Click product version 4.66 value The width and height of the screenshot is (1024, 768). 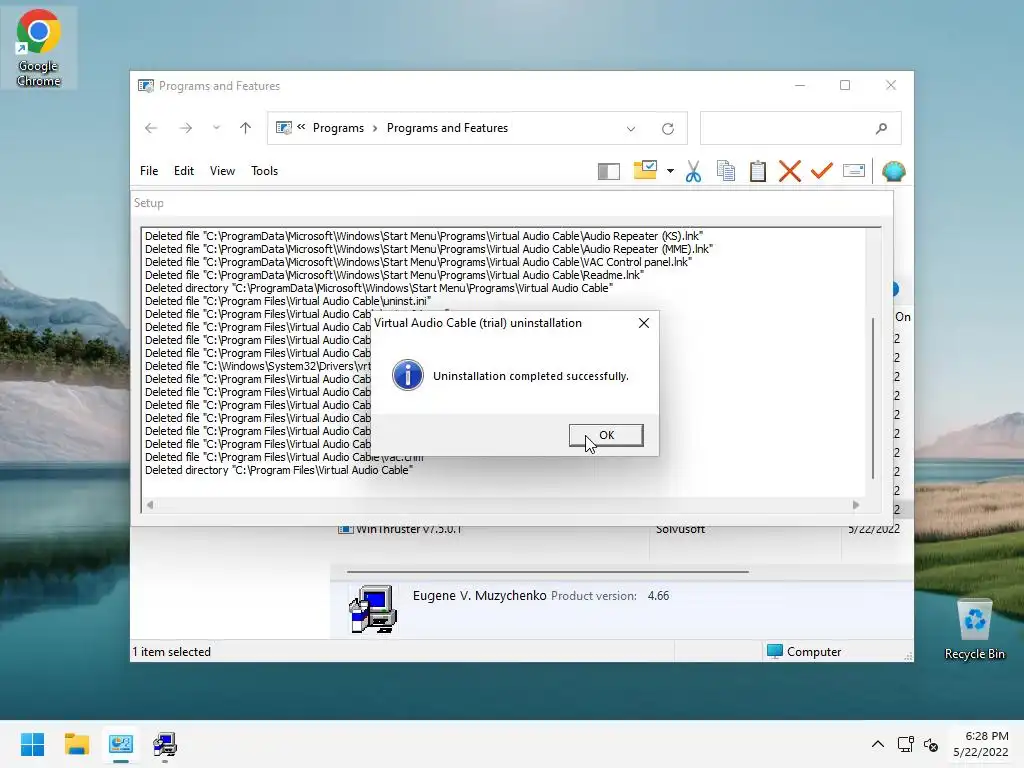658,596
